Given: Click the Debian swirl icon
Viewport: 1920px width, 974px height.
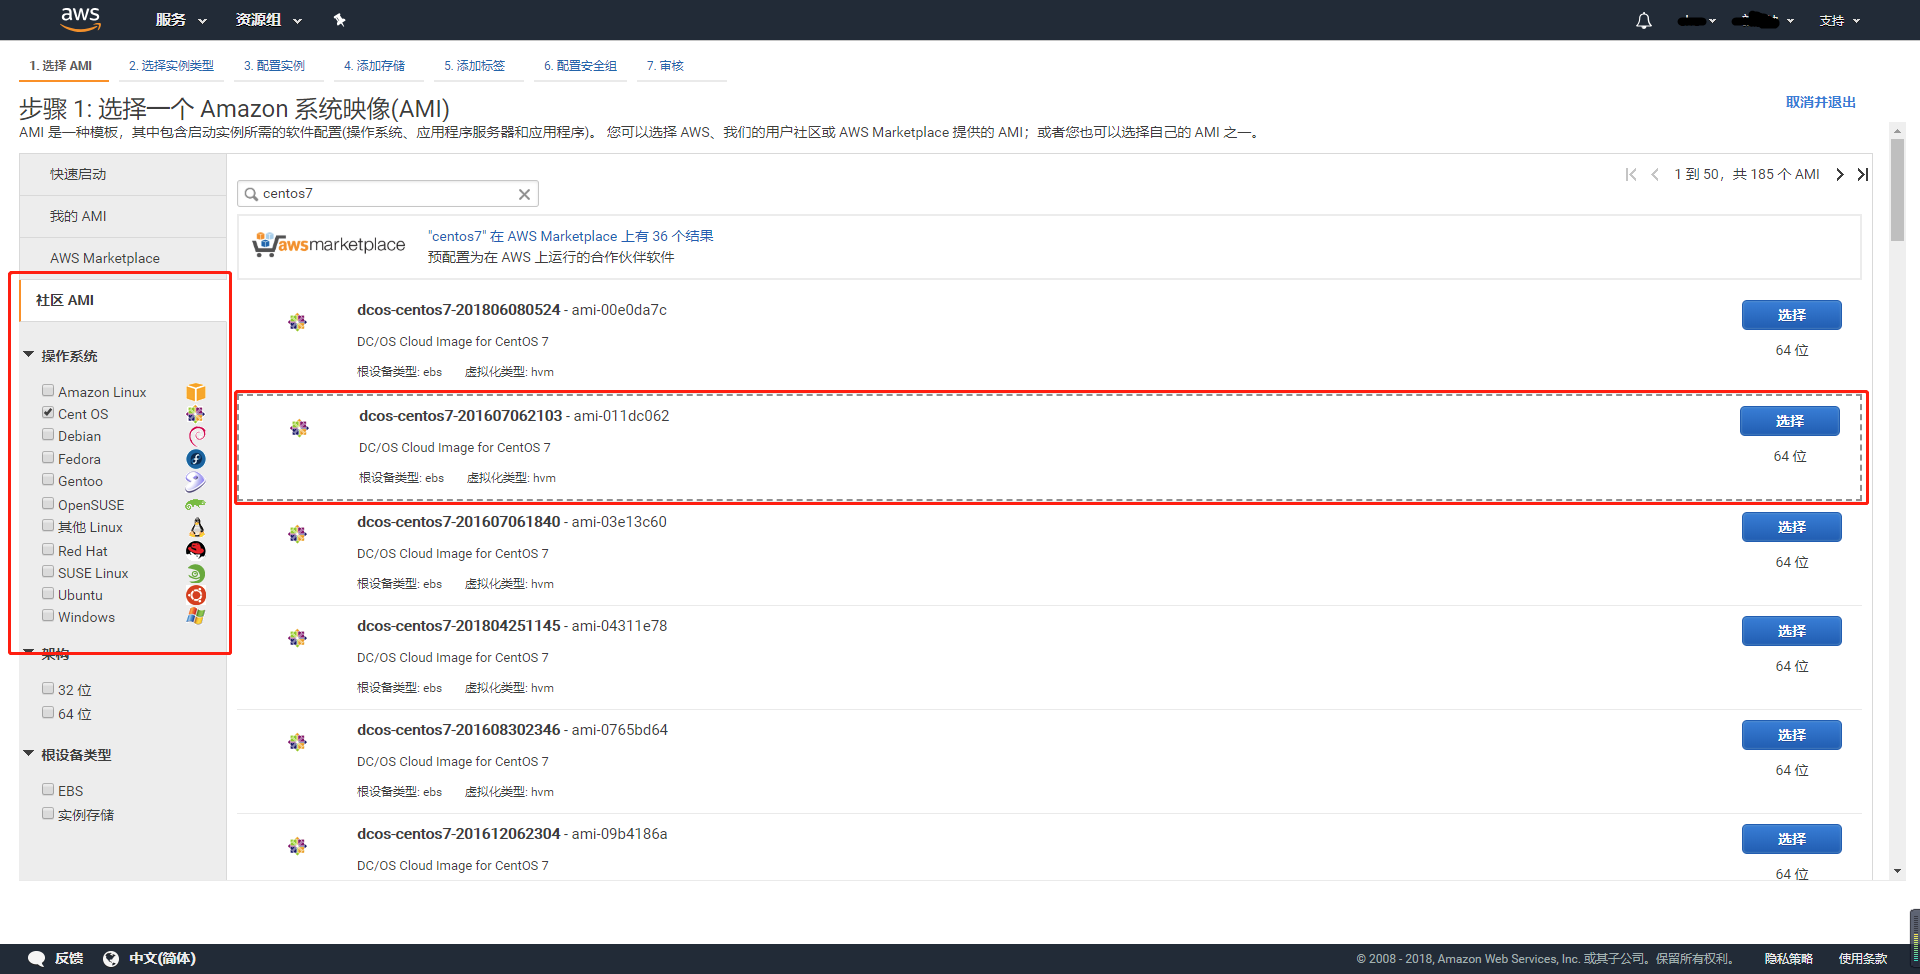Looking at the screenshot, I should coord(196,436).
